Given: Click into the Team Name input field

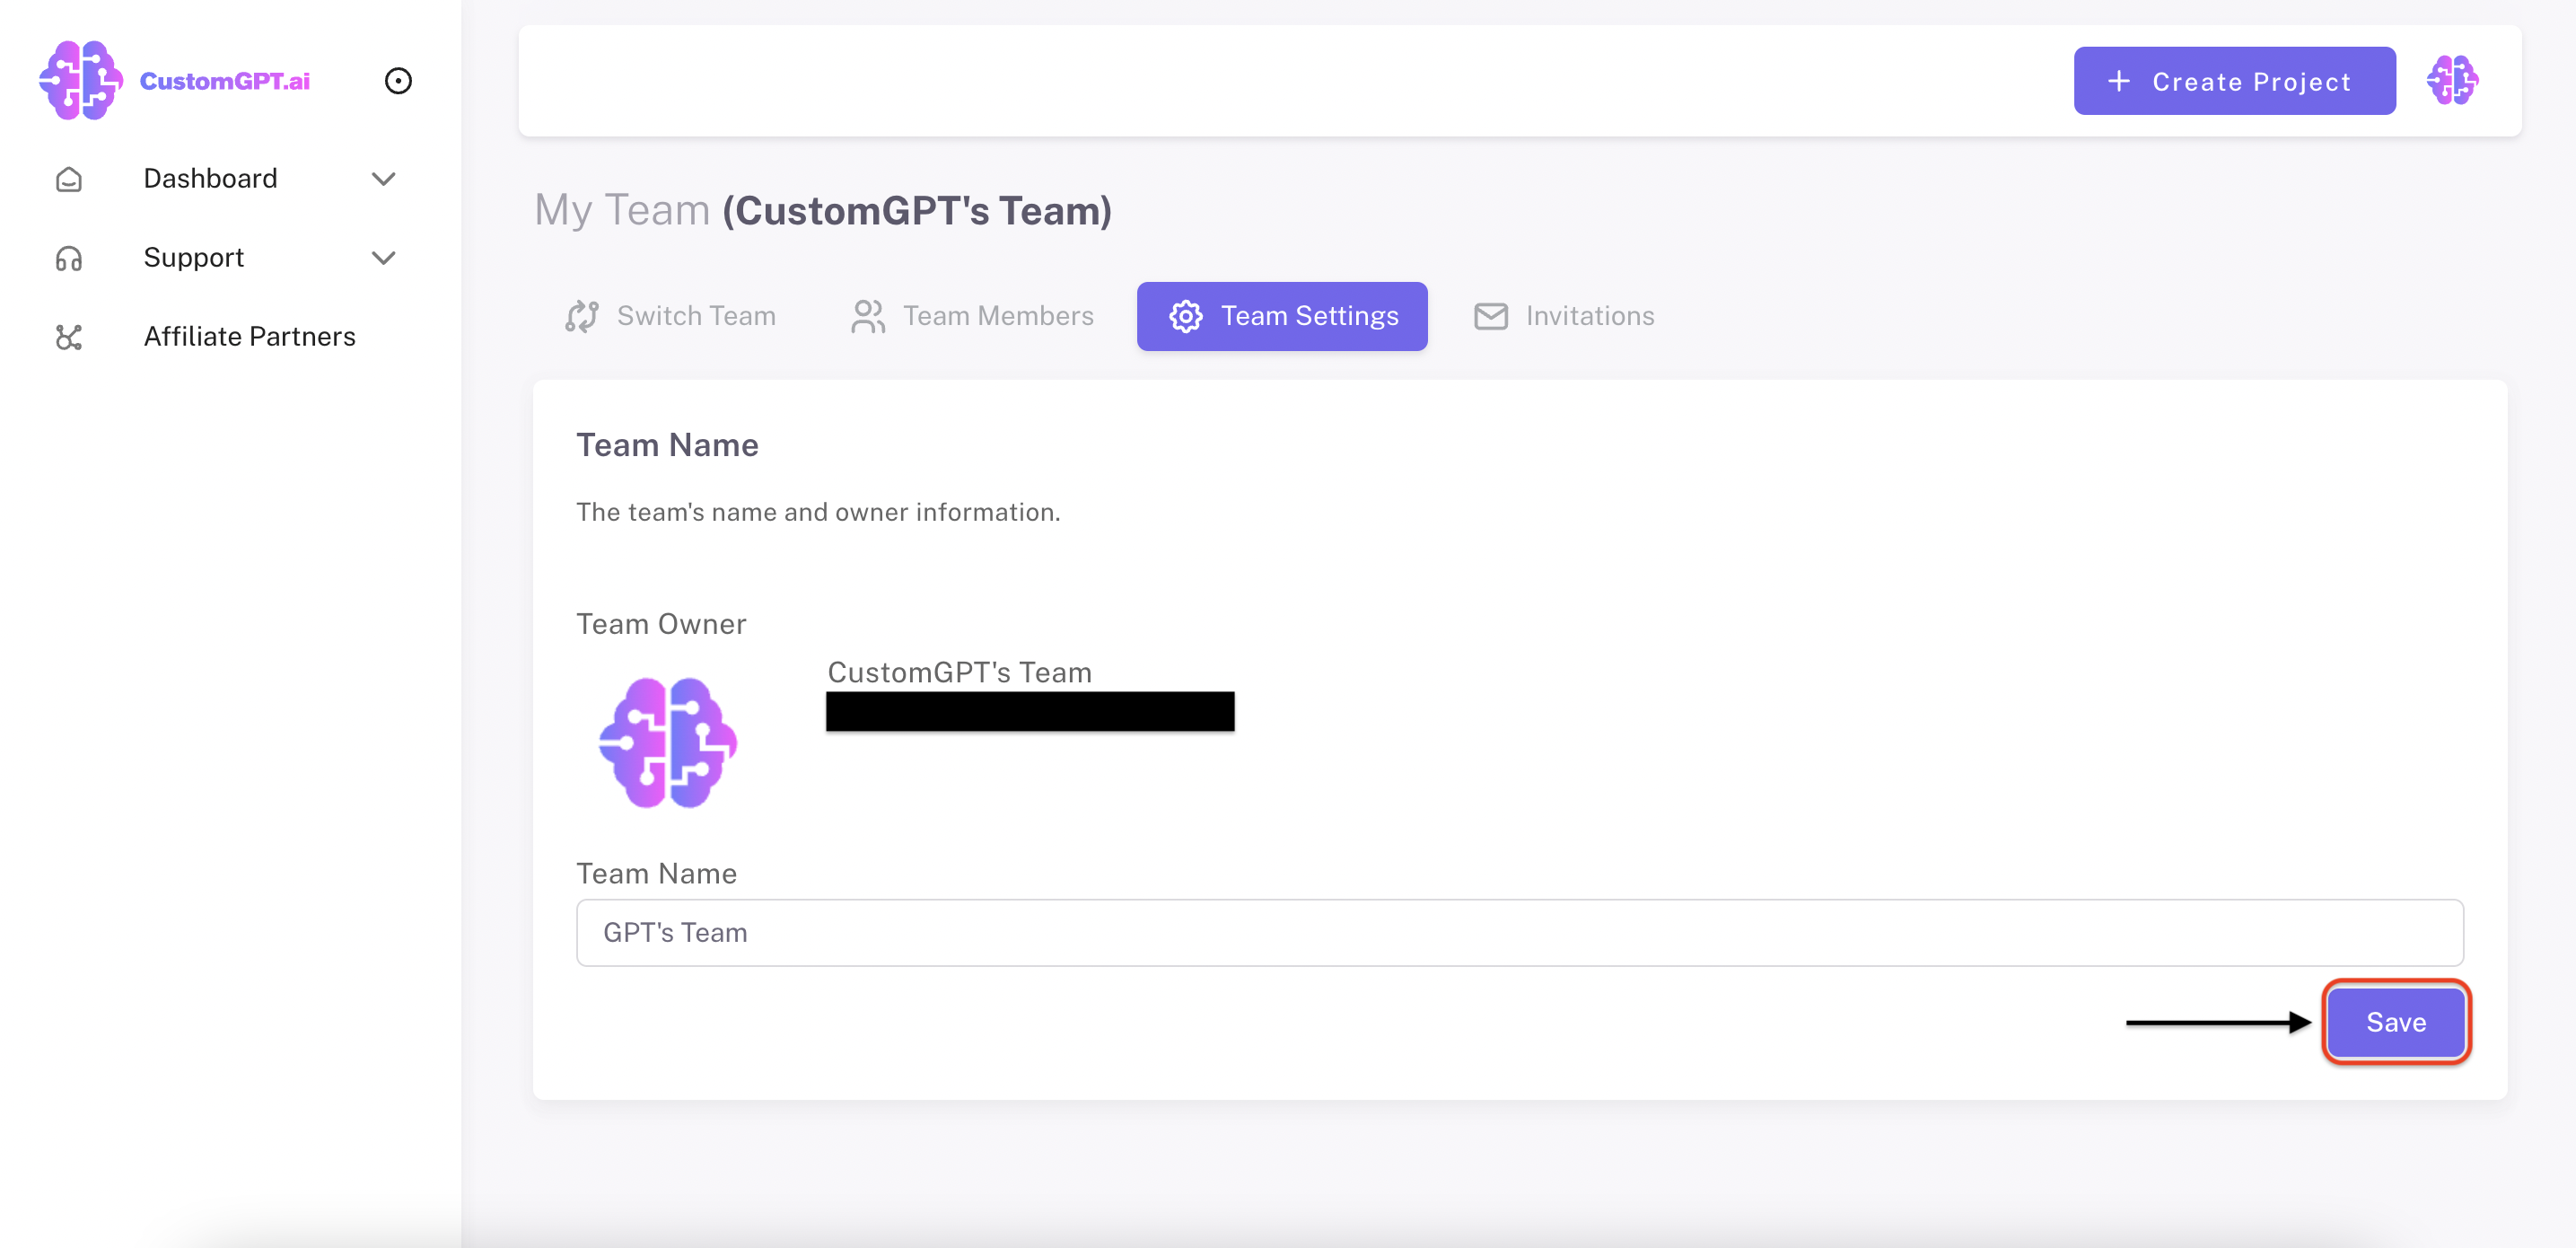Looking at the screenshot, I should tap(1519, 932).
